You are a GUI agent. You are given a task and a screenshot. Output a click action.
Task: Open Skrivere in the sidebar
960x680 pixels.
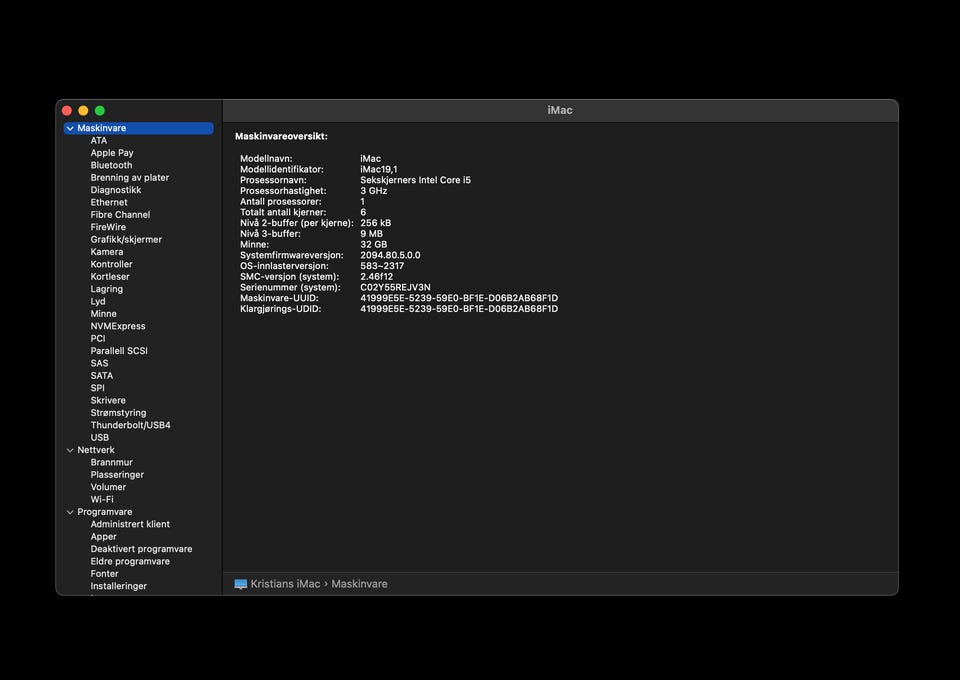tap(108, 400)
